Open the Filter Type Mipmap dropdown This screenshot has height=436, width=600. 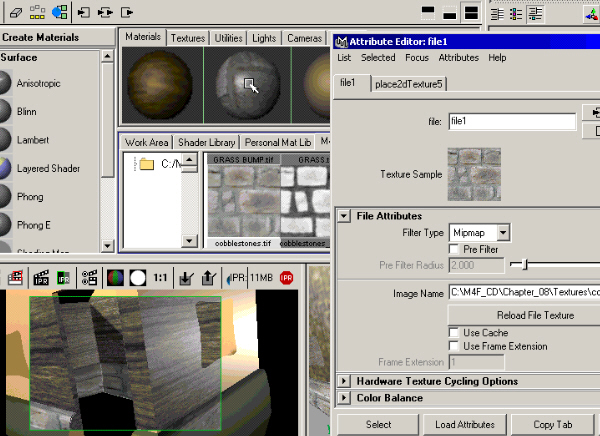click(480, 232)
